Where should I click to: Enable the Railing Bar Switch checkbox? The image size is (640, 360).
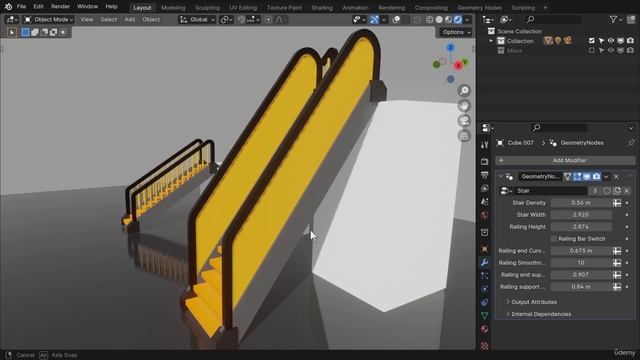[x=554, y=239]
